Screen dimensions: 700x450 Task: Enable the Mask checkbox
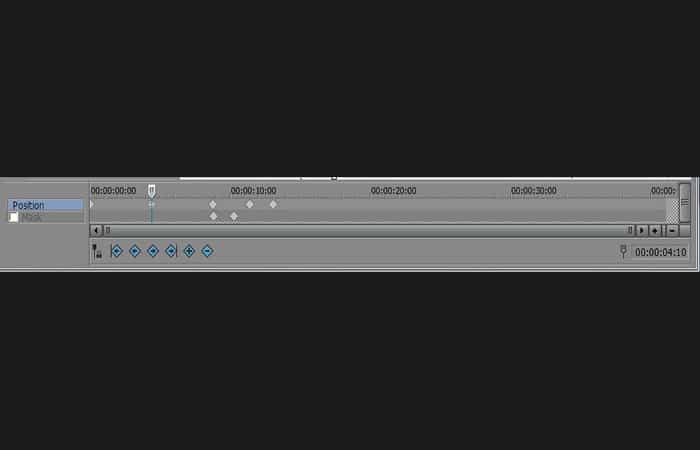(13, 217)
